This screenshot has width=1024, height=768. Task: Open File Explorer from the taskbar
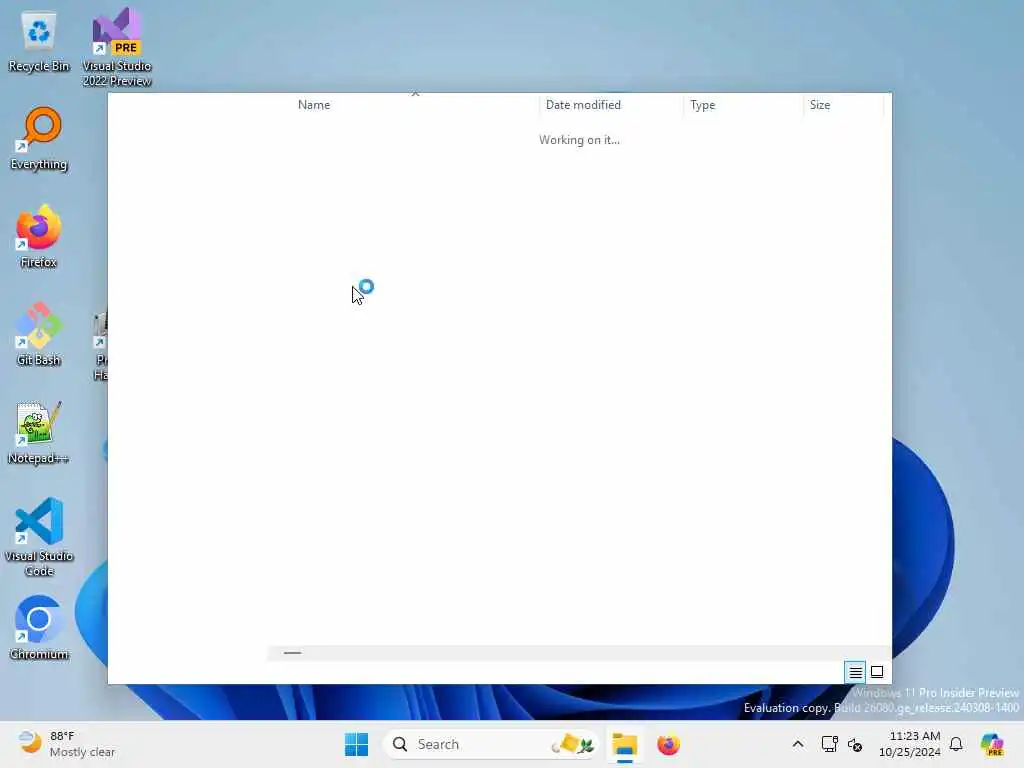[624, 744]
